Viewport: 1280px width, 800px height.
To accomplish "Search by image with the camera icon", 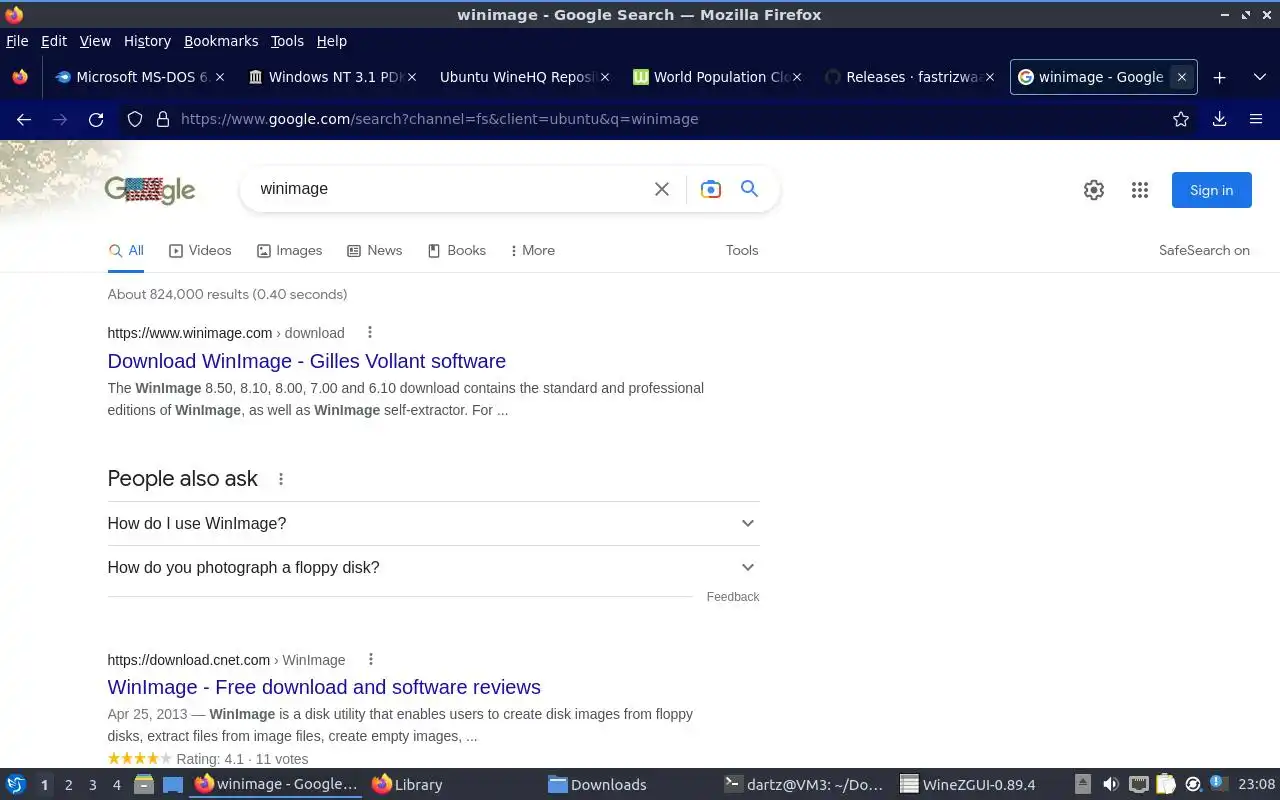I will (711, 189).
